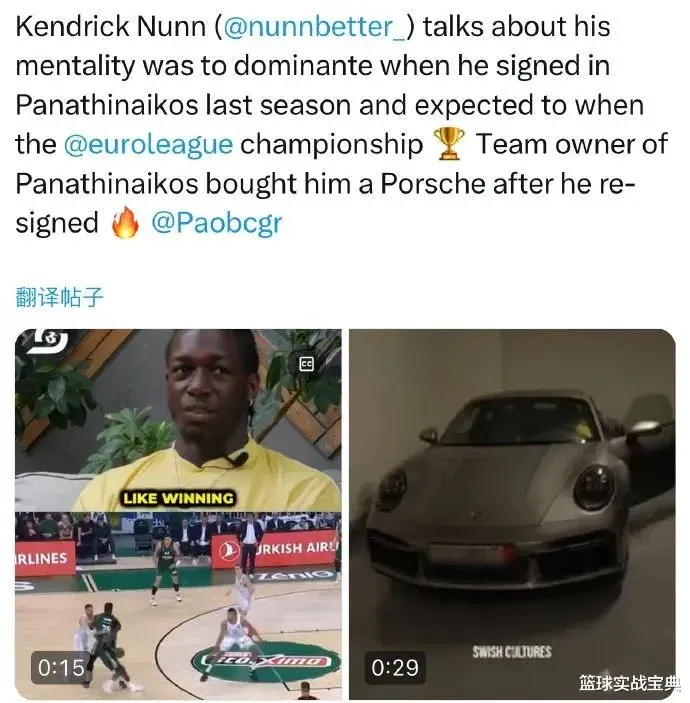Click the 'Kendrick Nunn' post text

[111, 27]
